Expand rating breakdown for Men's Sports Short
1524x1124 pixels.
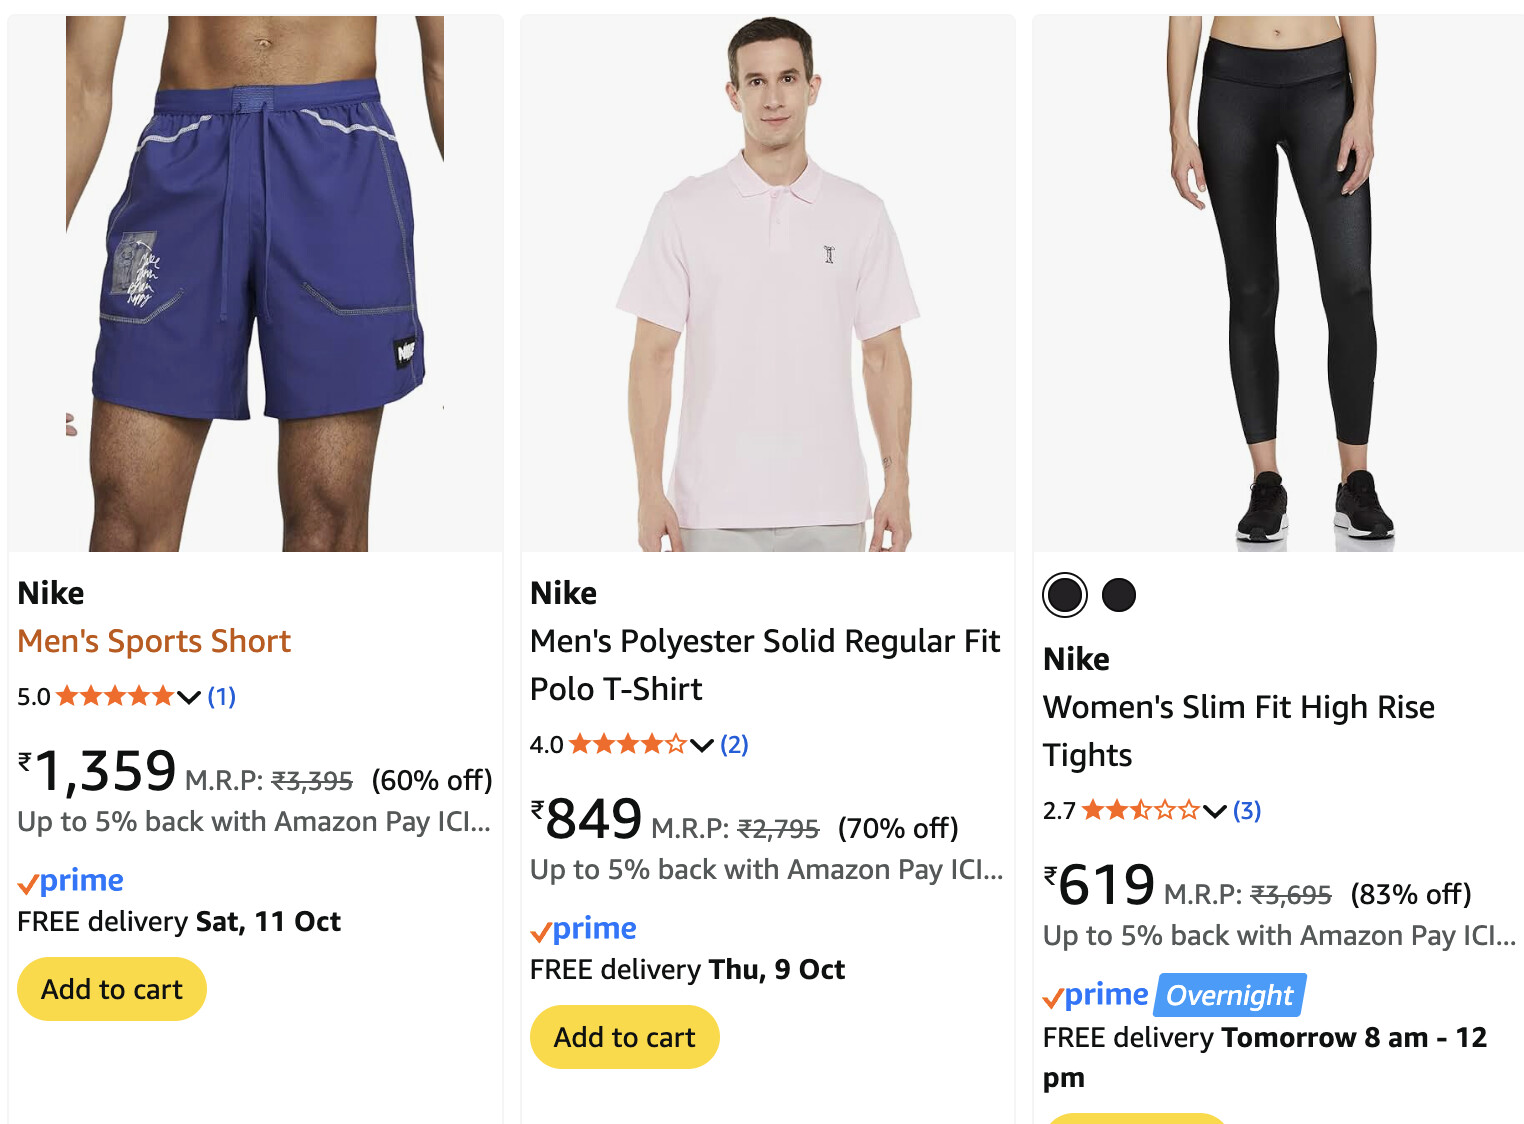click(189, 697)
